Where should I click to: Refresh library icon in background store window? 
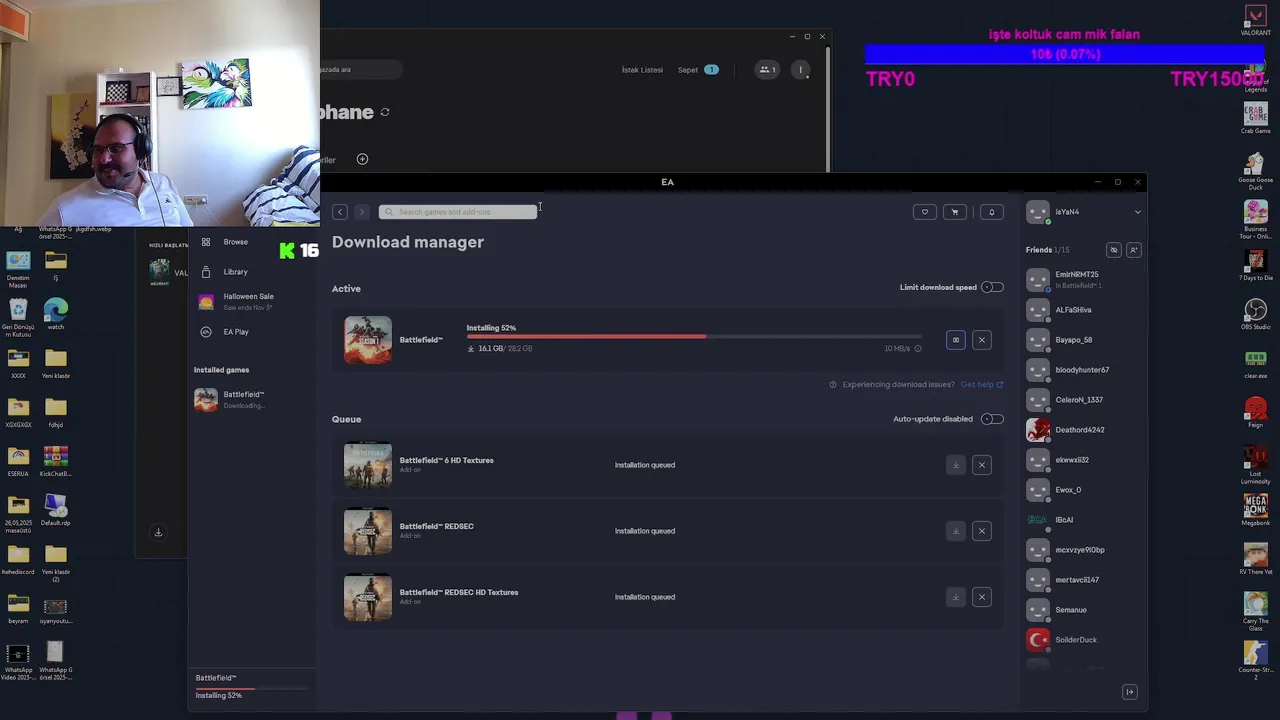[385, 112]
